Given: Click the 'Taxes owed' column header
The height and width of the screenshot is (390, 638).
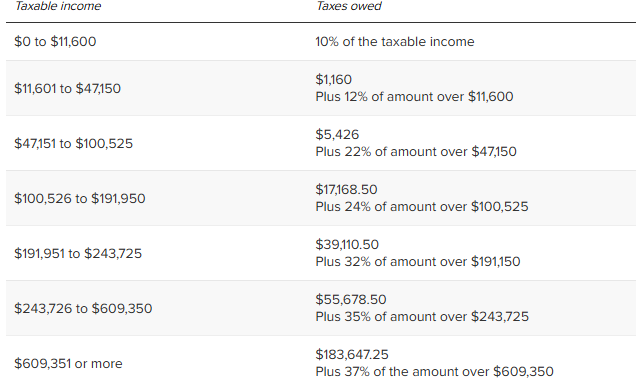Looking at the screenshot, I should (349, 6).
